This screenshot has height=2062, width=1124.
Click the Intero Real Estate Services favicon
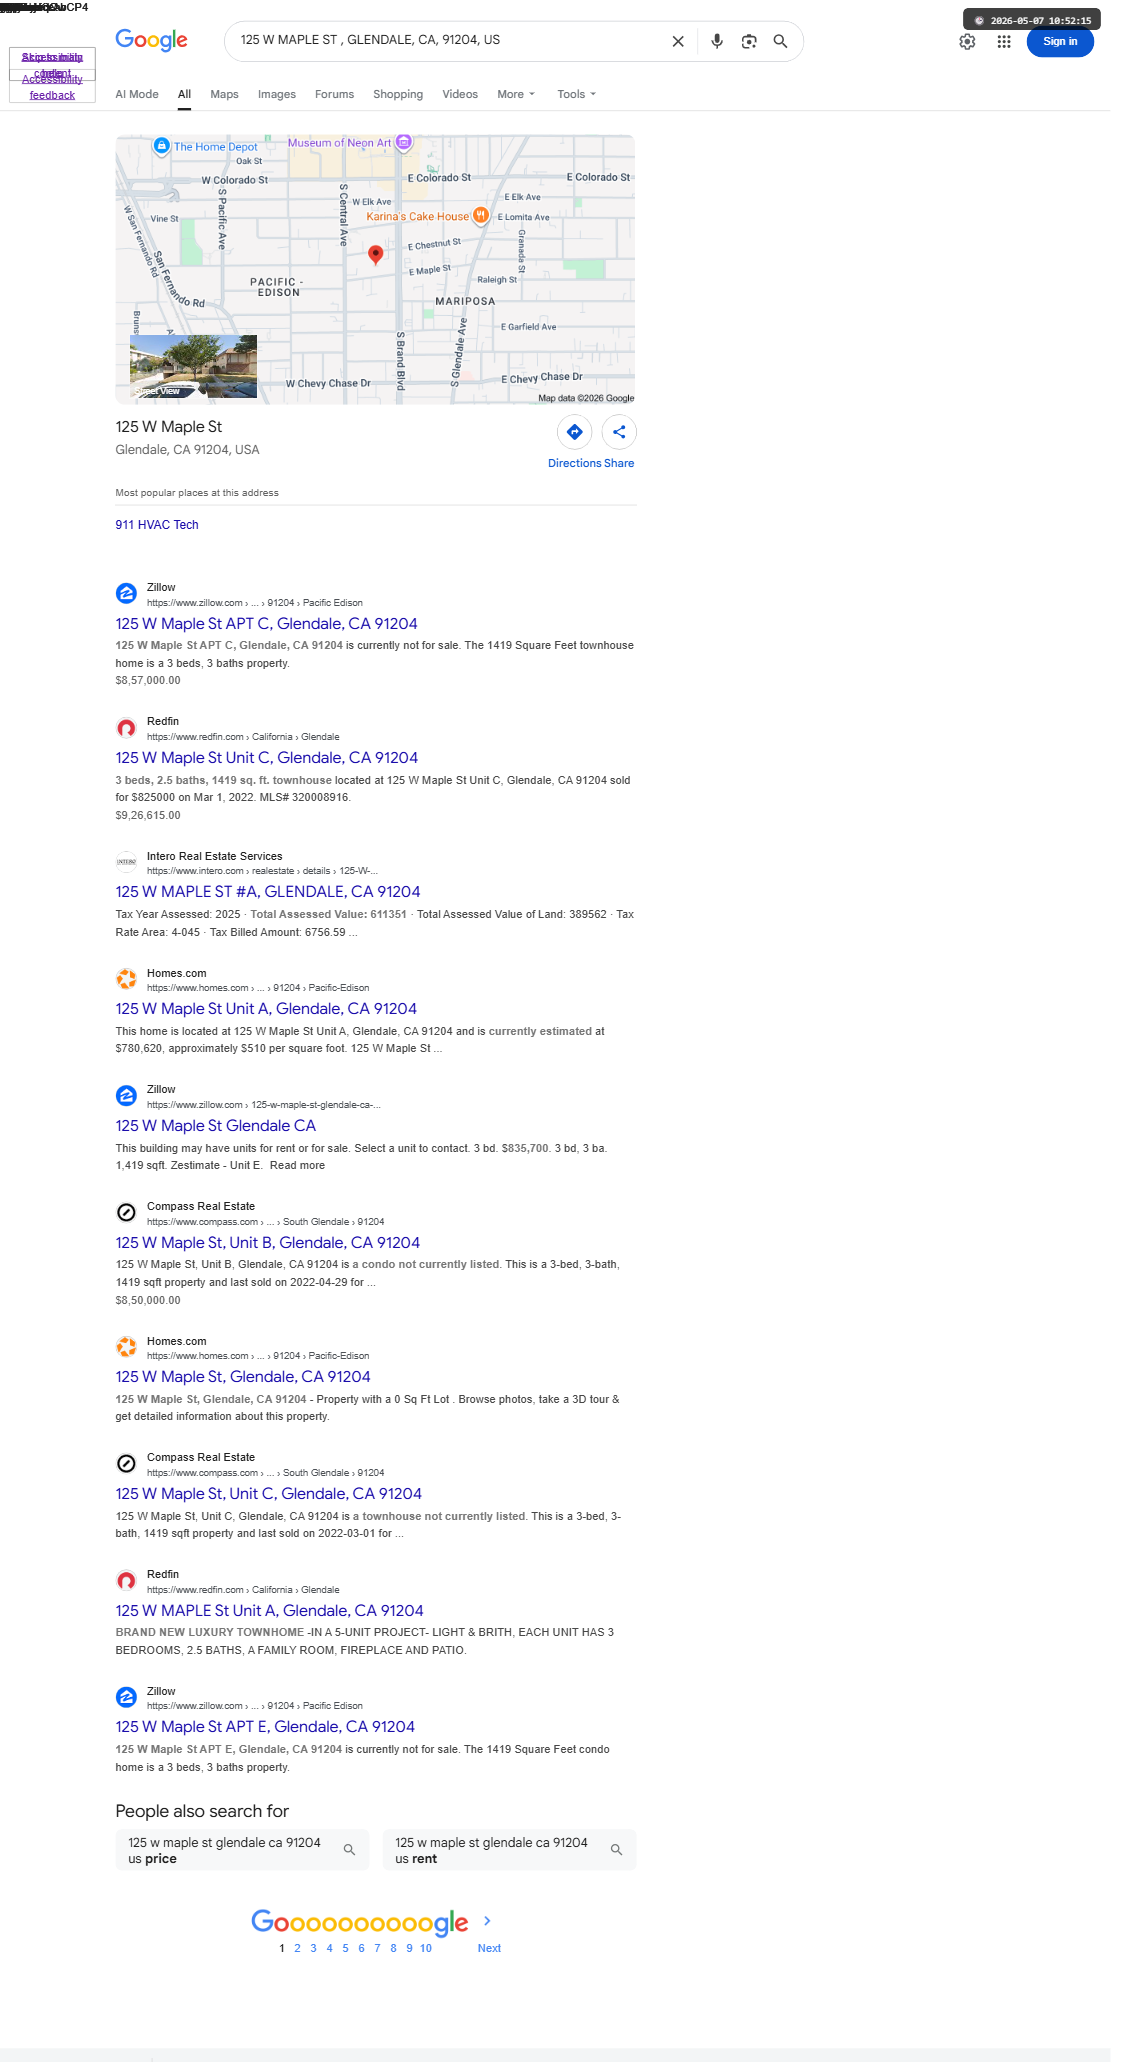pos(126,862)
